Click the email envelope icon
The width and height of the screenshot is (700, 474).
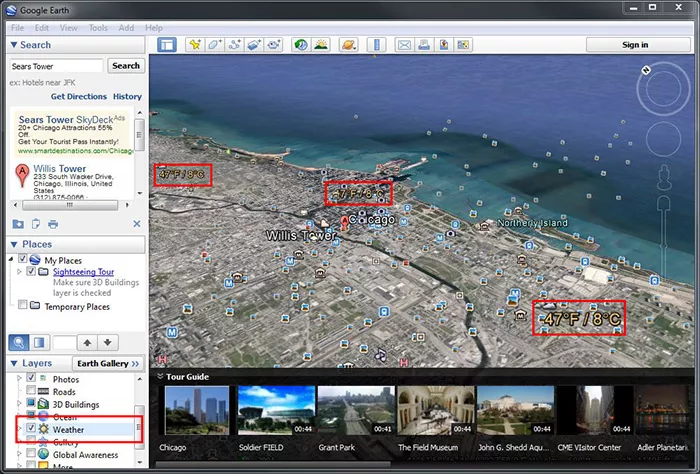coord(404,45)
